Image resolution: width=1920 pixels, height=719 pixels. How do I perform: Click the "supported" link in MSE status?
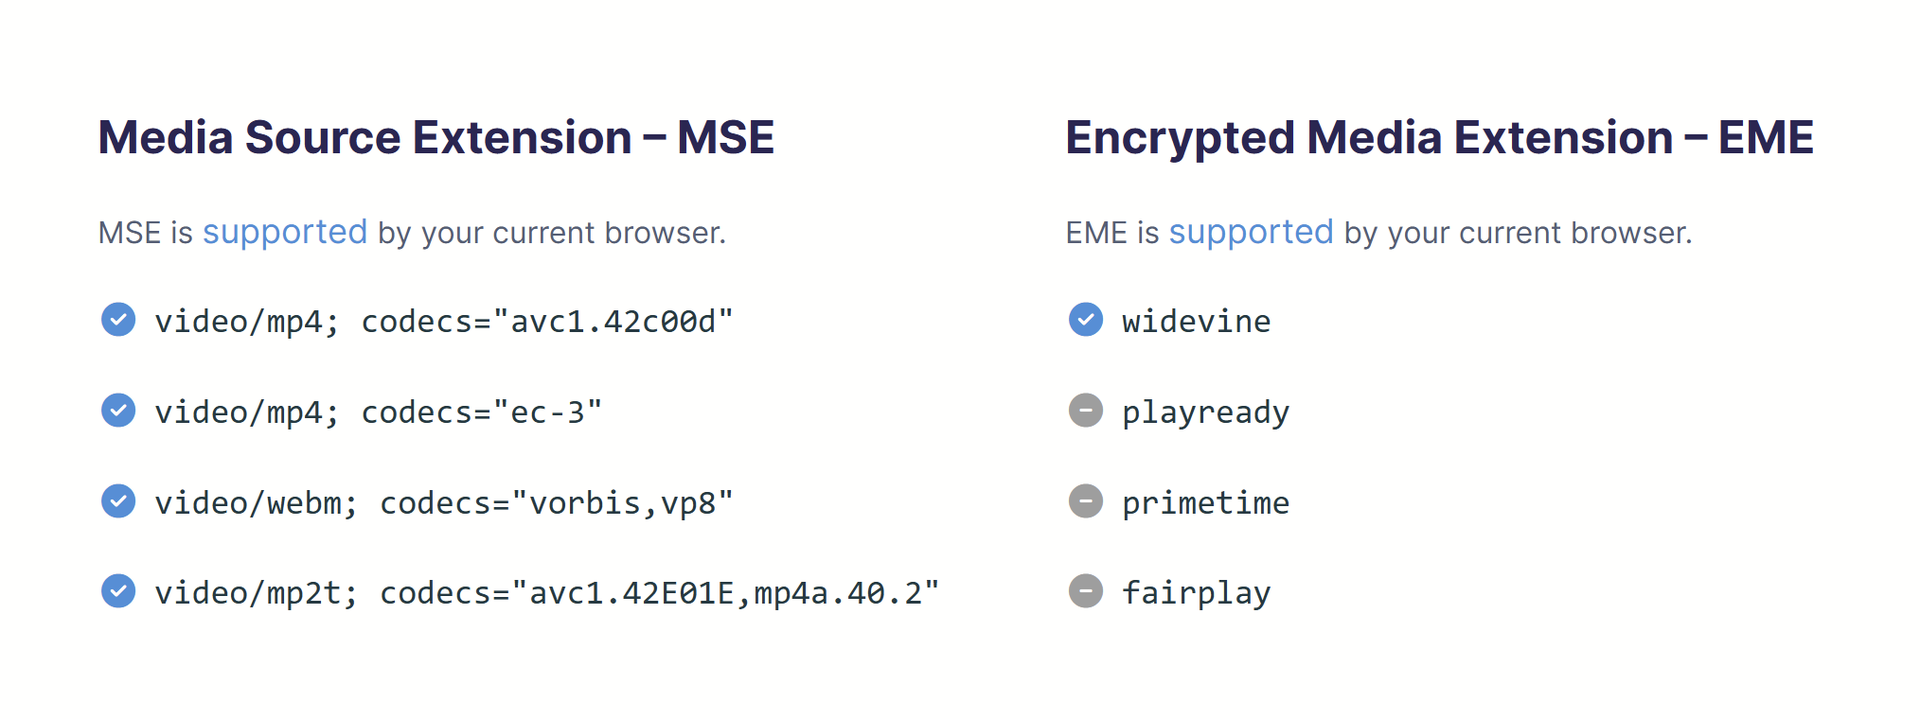click(285, 232)
